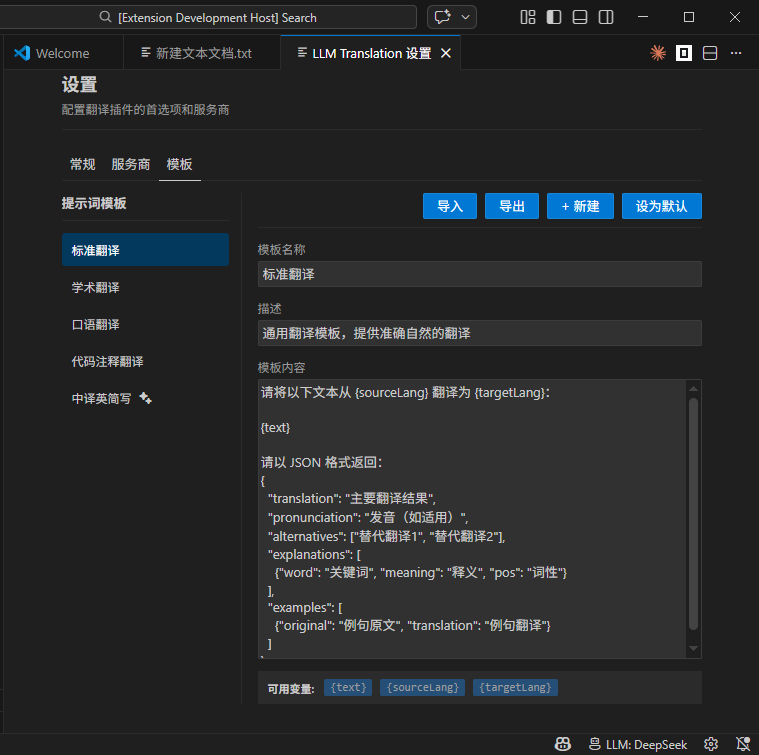Open More Actions ellipsis menu
The height and width of the screenshot is (755, 759).
click(736, 53)
